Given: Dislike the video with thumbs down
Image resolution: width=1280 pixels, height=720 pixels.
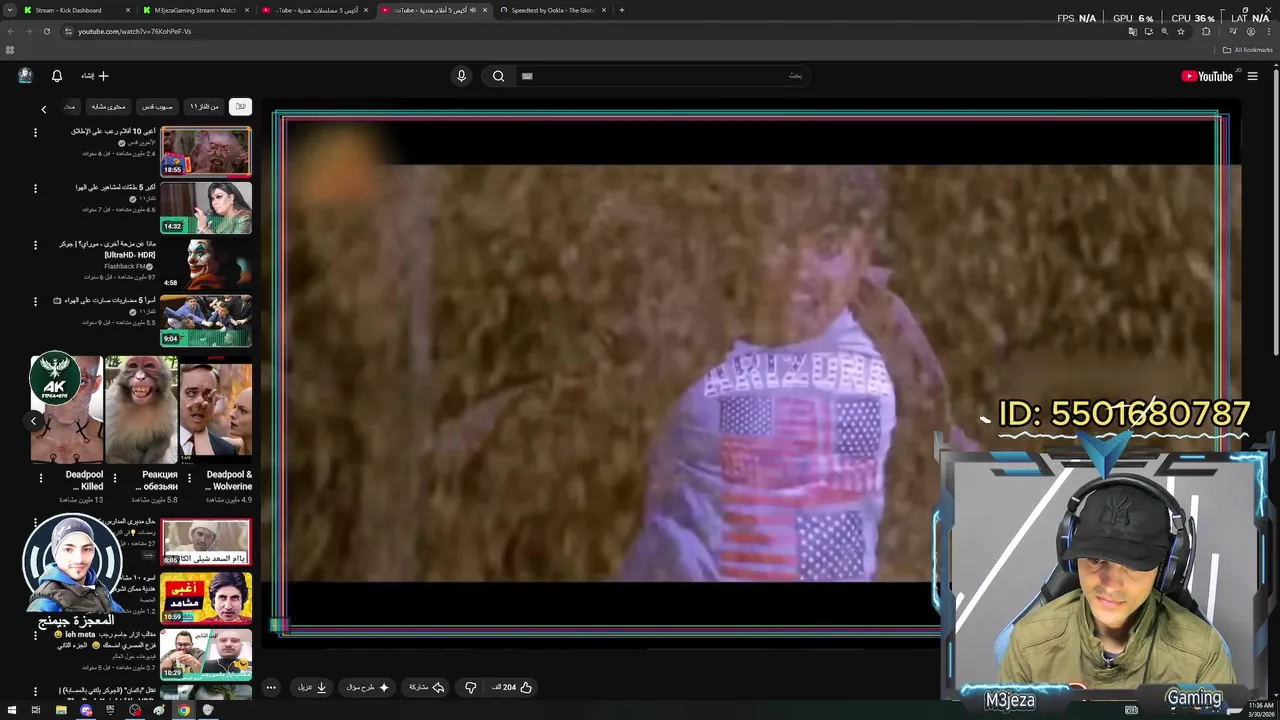Looking at the screenshot, I should pyautogui.click(x=470, y=687).
